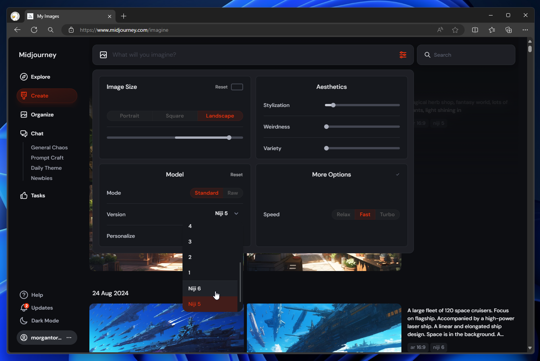Open the Newbies chat room

pyautogui.click(x=41, y=178)
